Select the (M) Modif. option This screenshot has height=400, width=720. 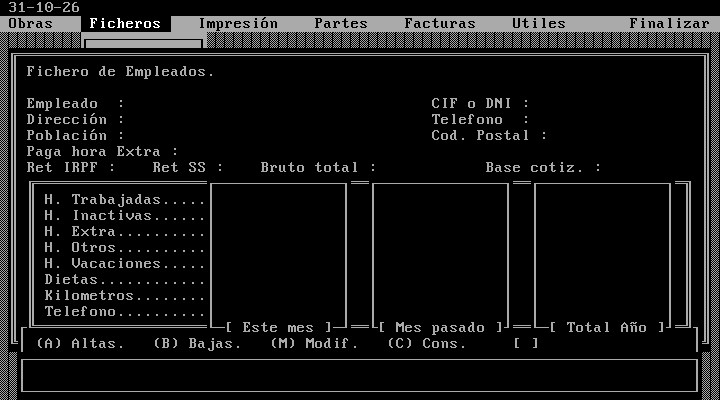tap(314, 344)
